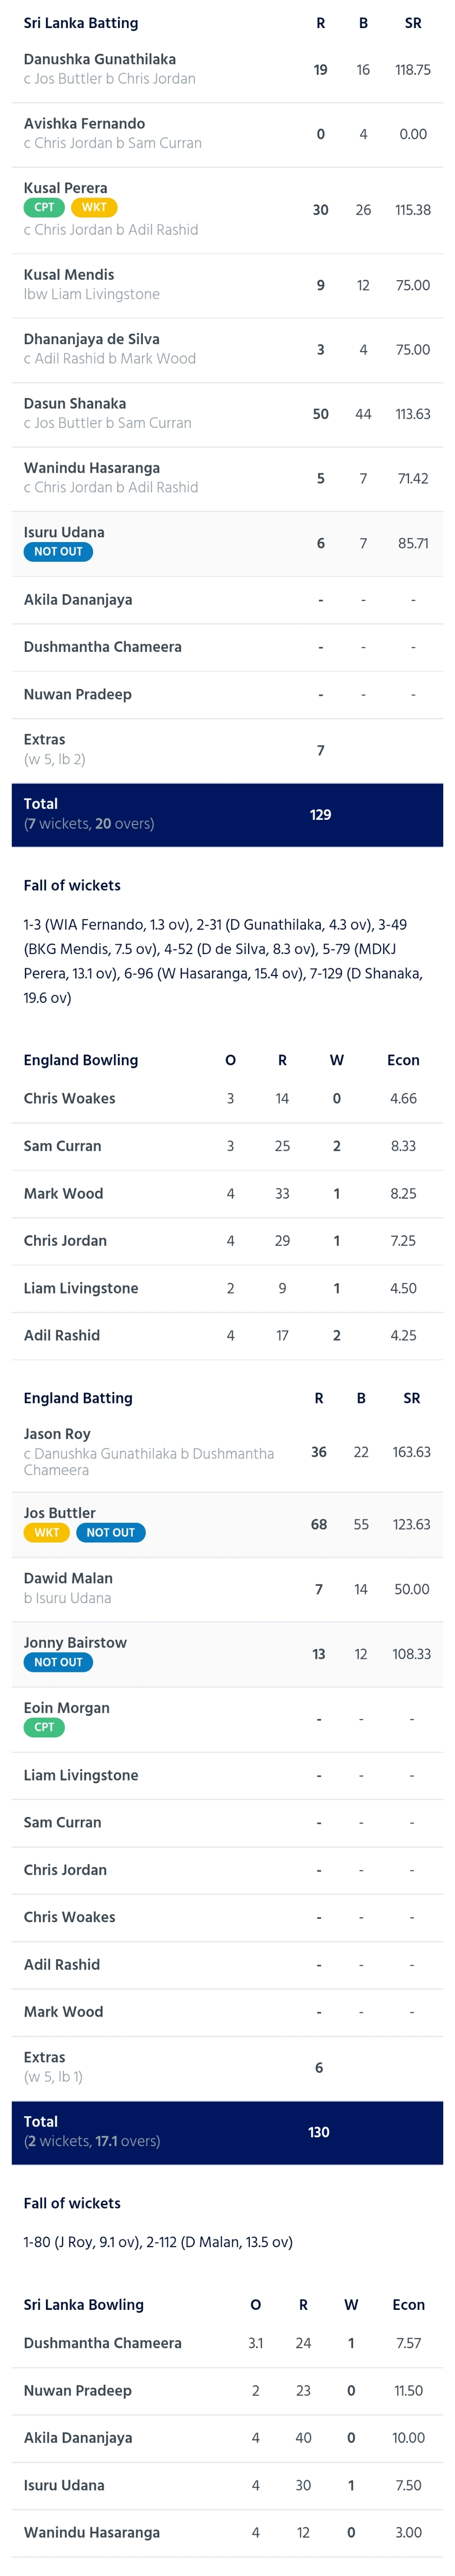
Task: Open Chris Woakes bowling figures row
Action: coord(227,1098)
